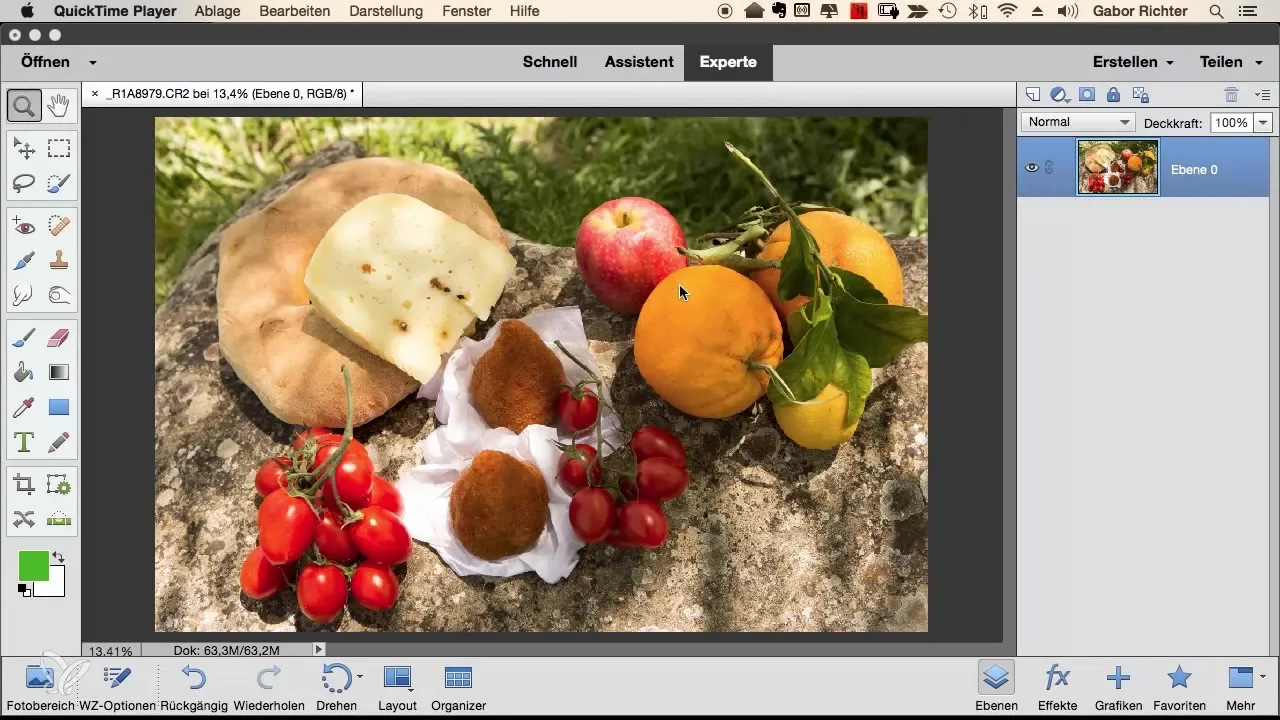Select the Lasso tool
This screenshot has height=720, width=1280.
click(24, 183)
